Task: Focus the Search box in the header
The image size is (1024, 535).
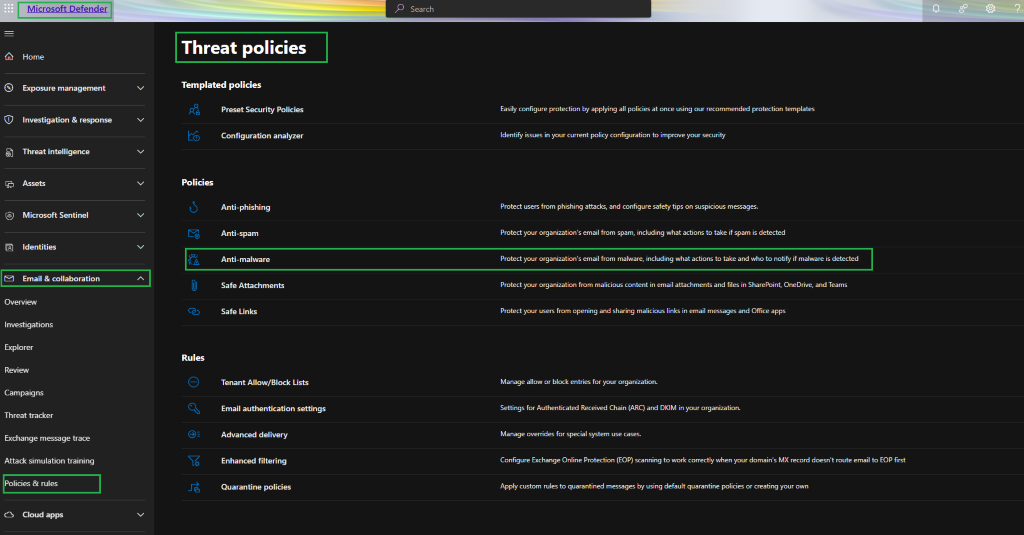Action: (519, 9)
